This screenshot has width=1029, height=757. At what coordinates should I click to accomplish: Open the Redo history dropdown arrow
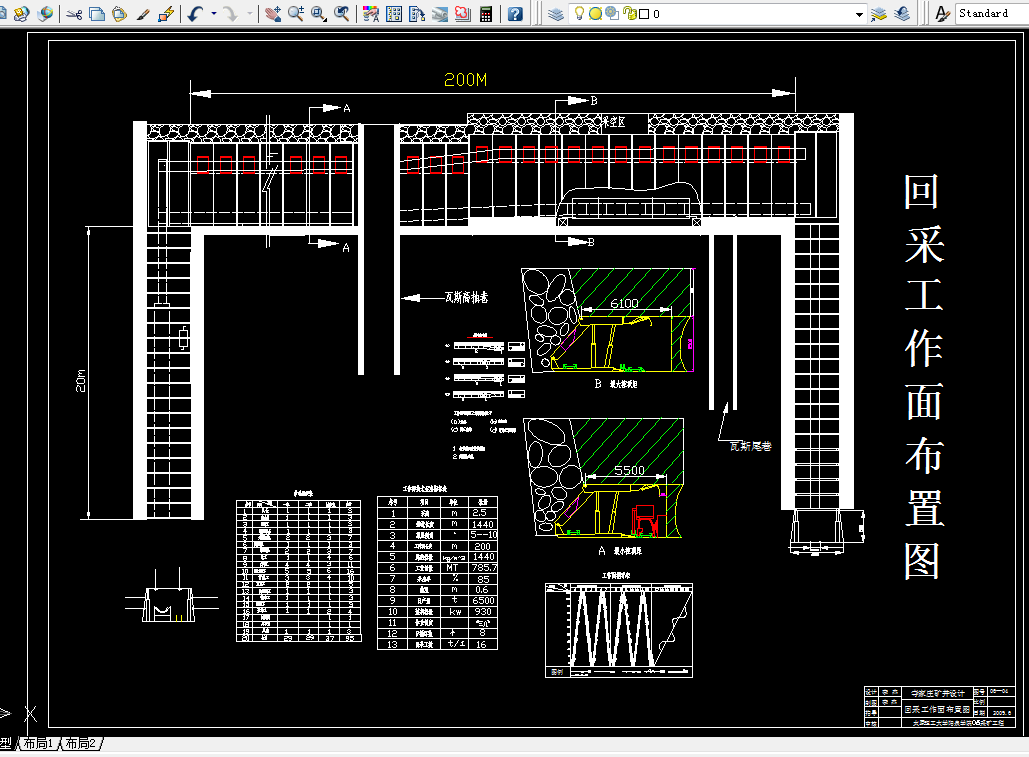[249, 14]
